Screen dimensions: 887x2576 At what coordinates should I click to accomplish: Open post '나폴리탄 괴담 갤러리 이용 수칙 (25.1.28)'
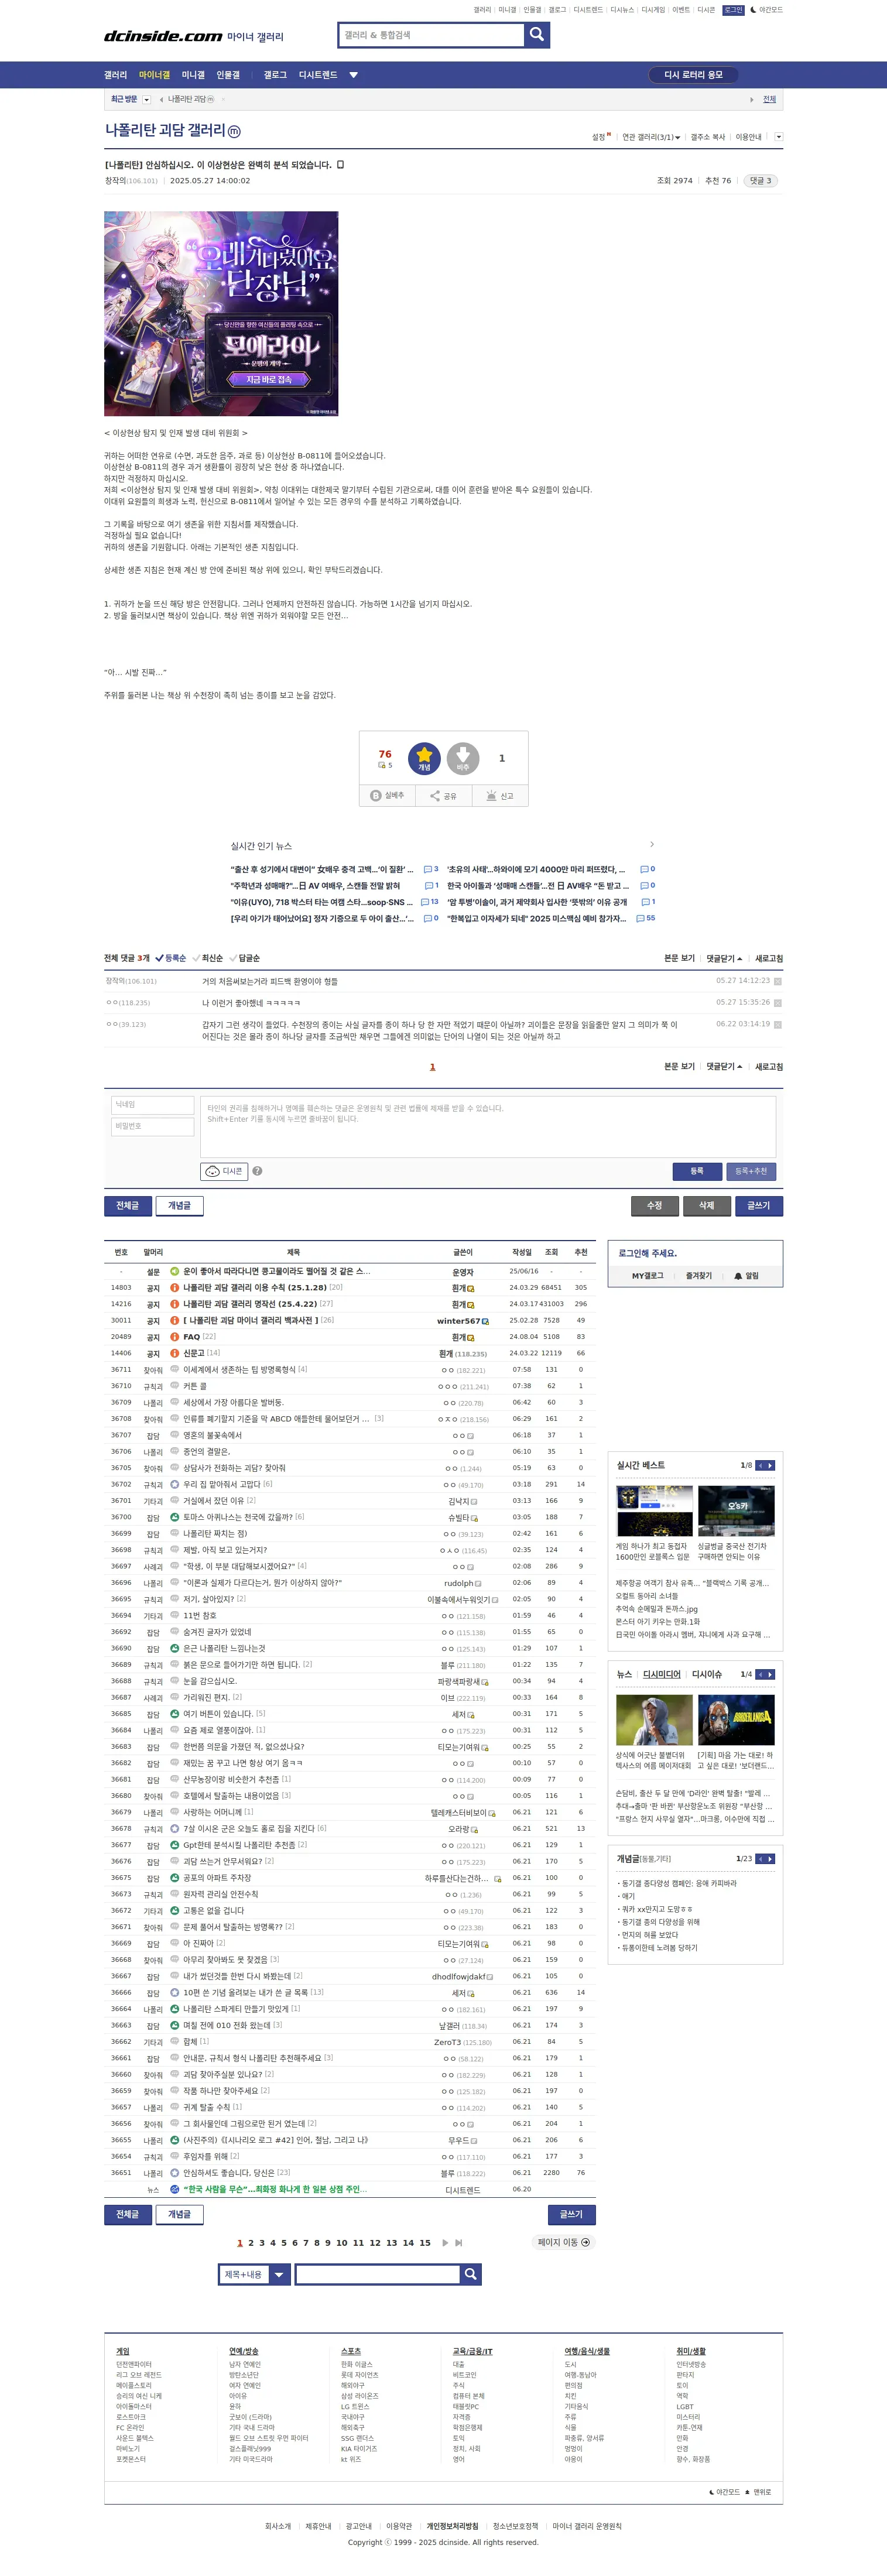[x=254, y=1288]
